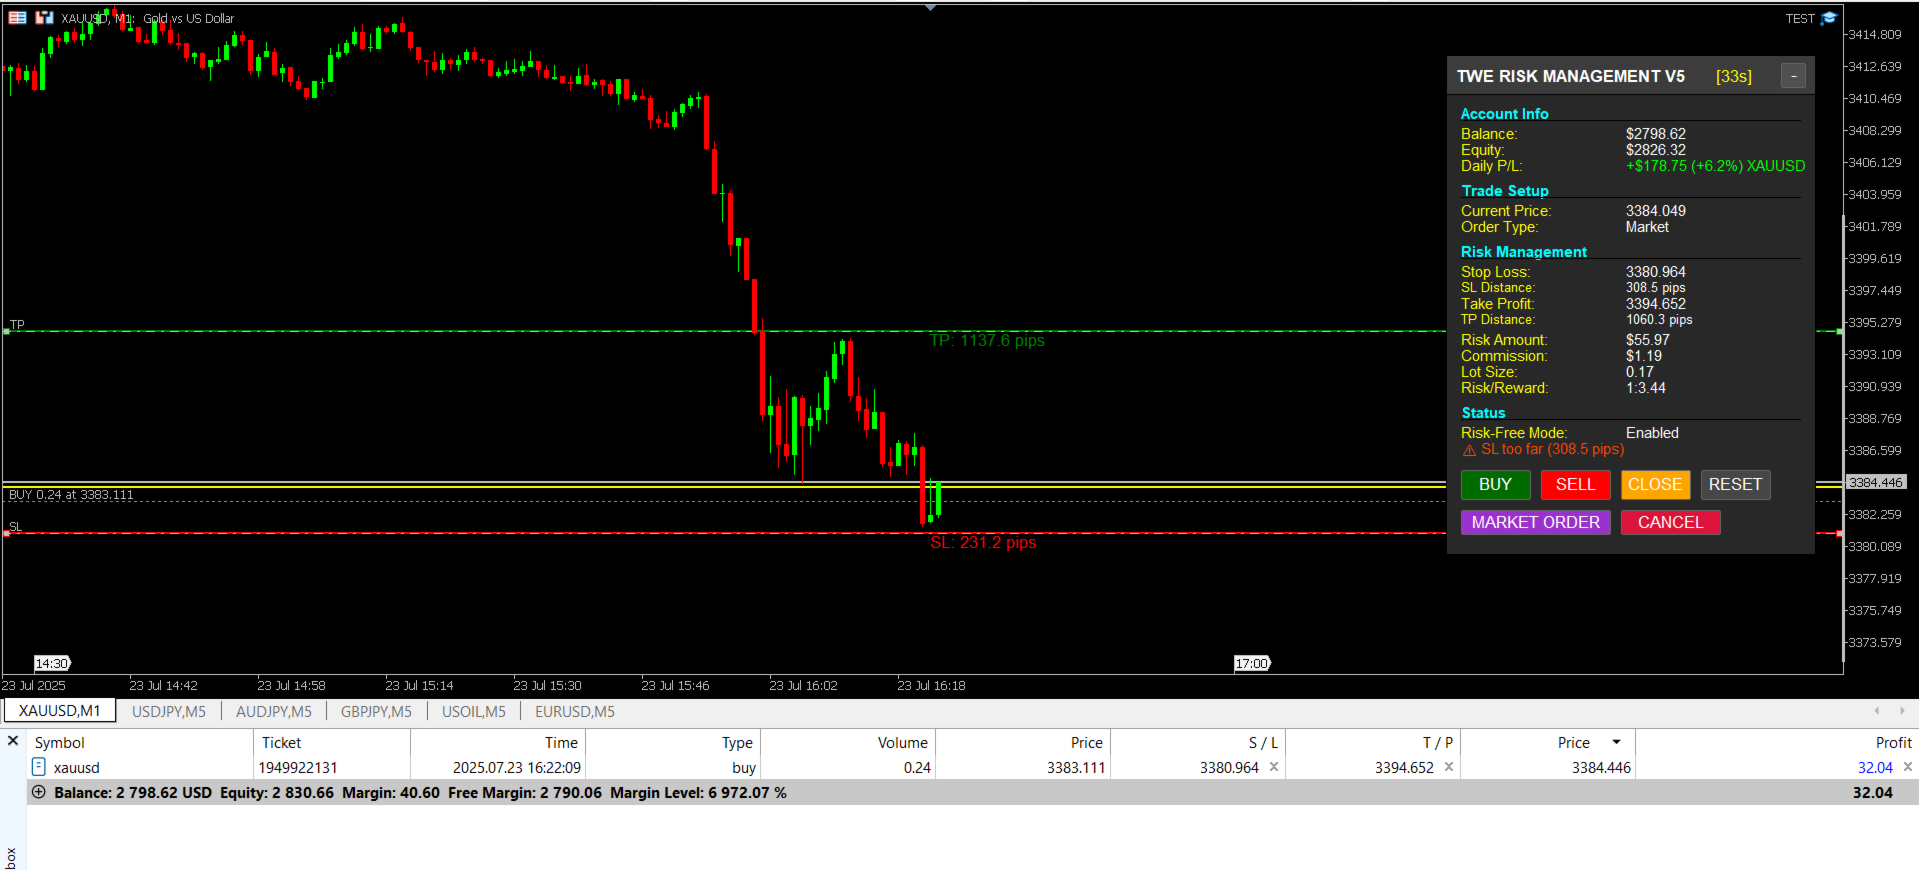The width and height of the screenshot is (1919, 870).
Task: Sort trades by the Volume column header
Action: coord(848,742)
